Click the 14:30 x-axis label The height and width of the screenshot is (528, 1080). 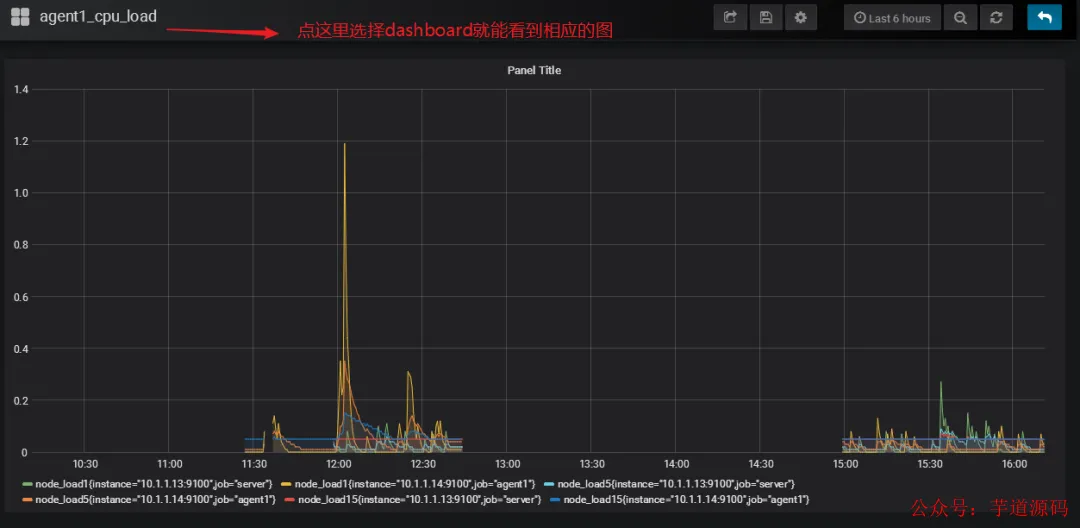760,464
